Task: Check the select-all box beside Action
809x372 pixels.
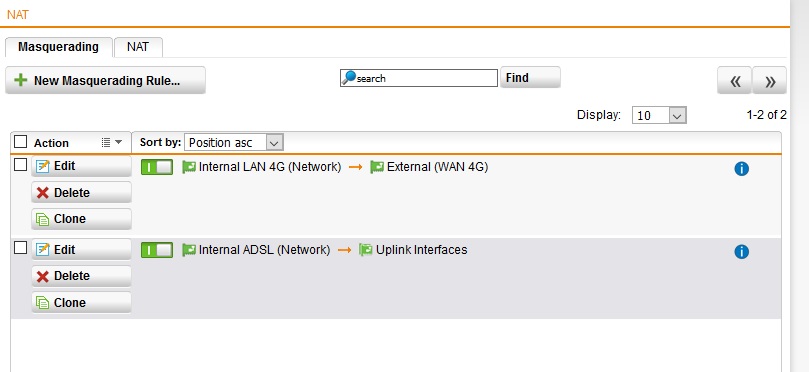Action: coord(20,141)
